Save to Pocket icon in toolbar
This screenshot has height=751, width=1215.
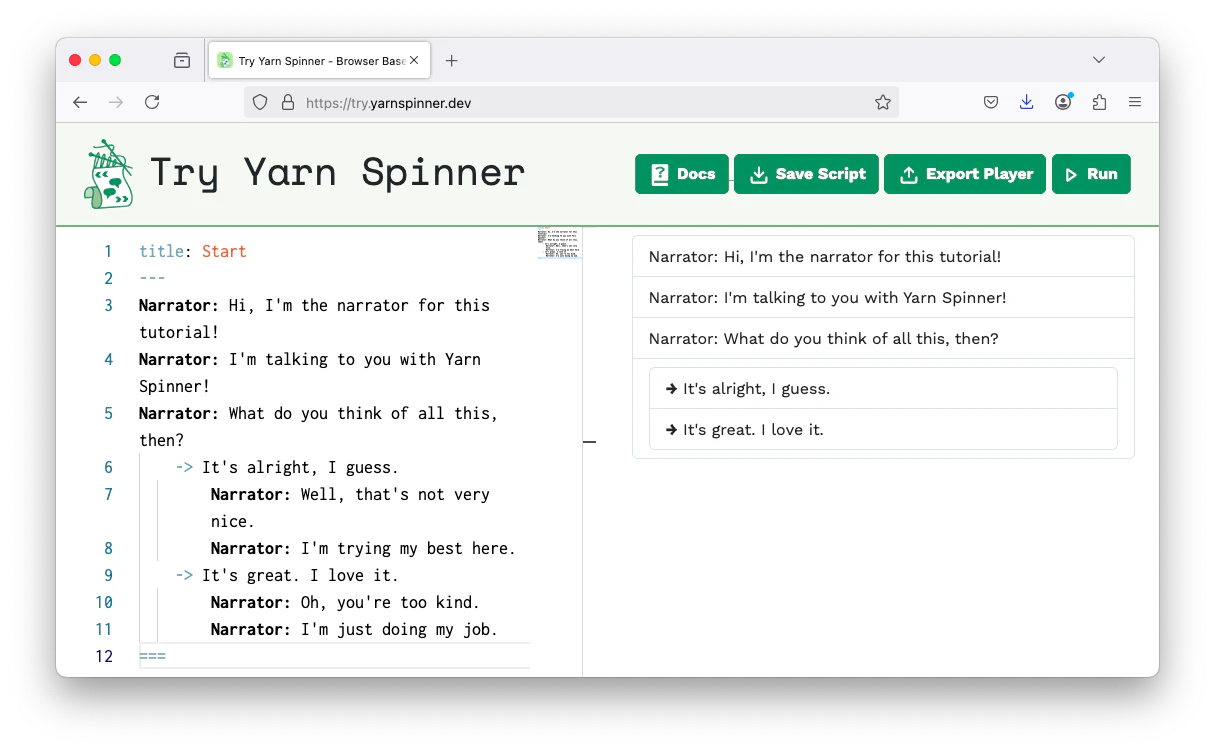[x=990, y=102]
